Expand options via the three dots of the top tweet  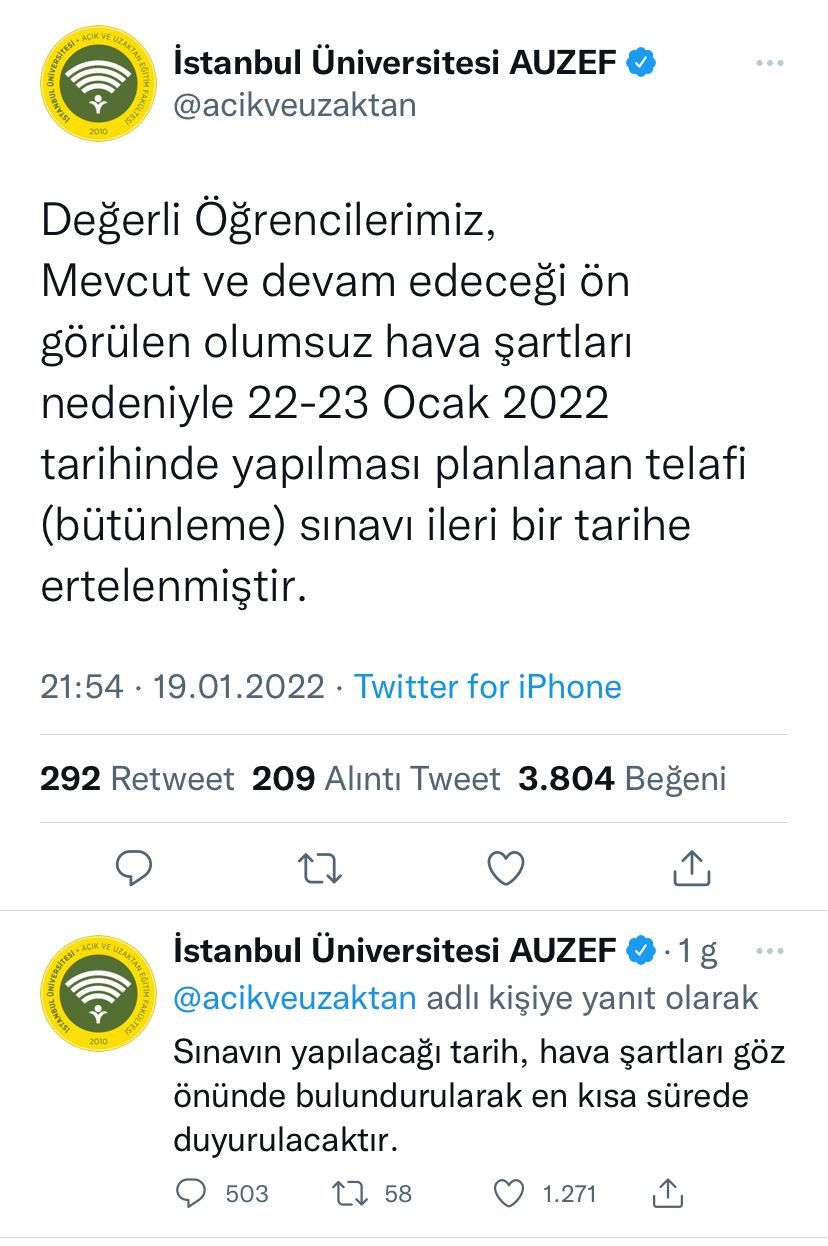pos(770,60)
